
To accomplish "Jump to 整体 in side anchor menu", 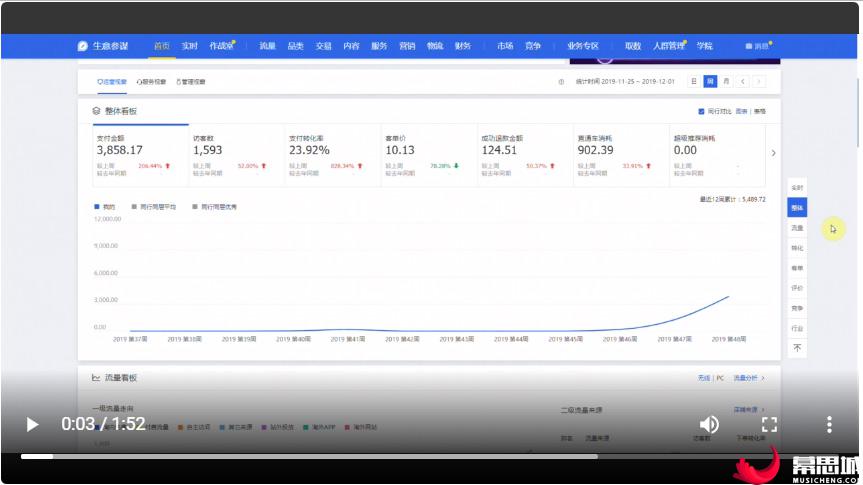I will point(797,208).
